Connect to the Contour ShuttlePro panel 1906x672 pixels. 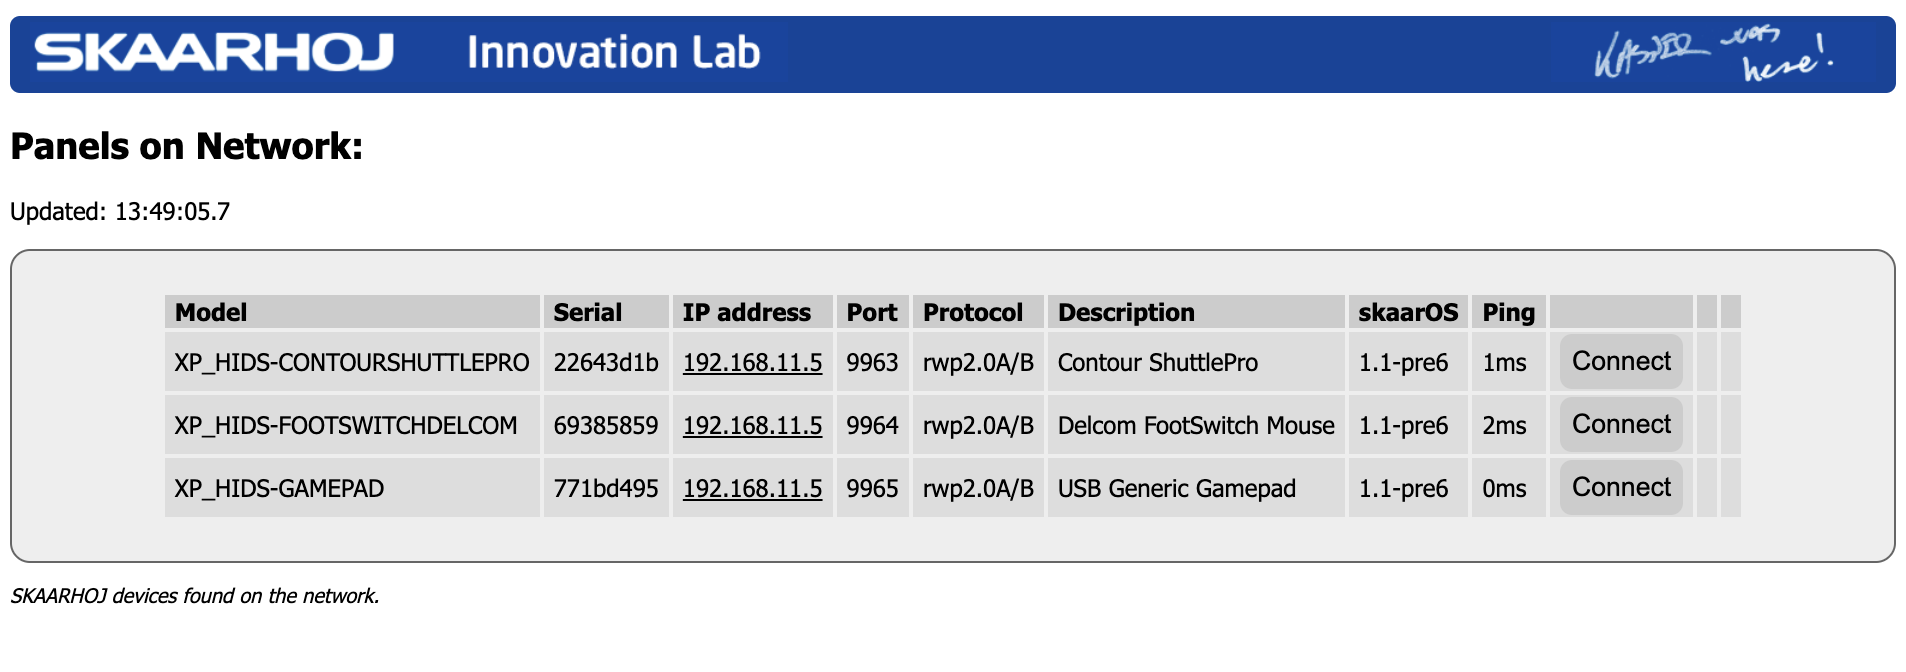(1621, 361)
